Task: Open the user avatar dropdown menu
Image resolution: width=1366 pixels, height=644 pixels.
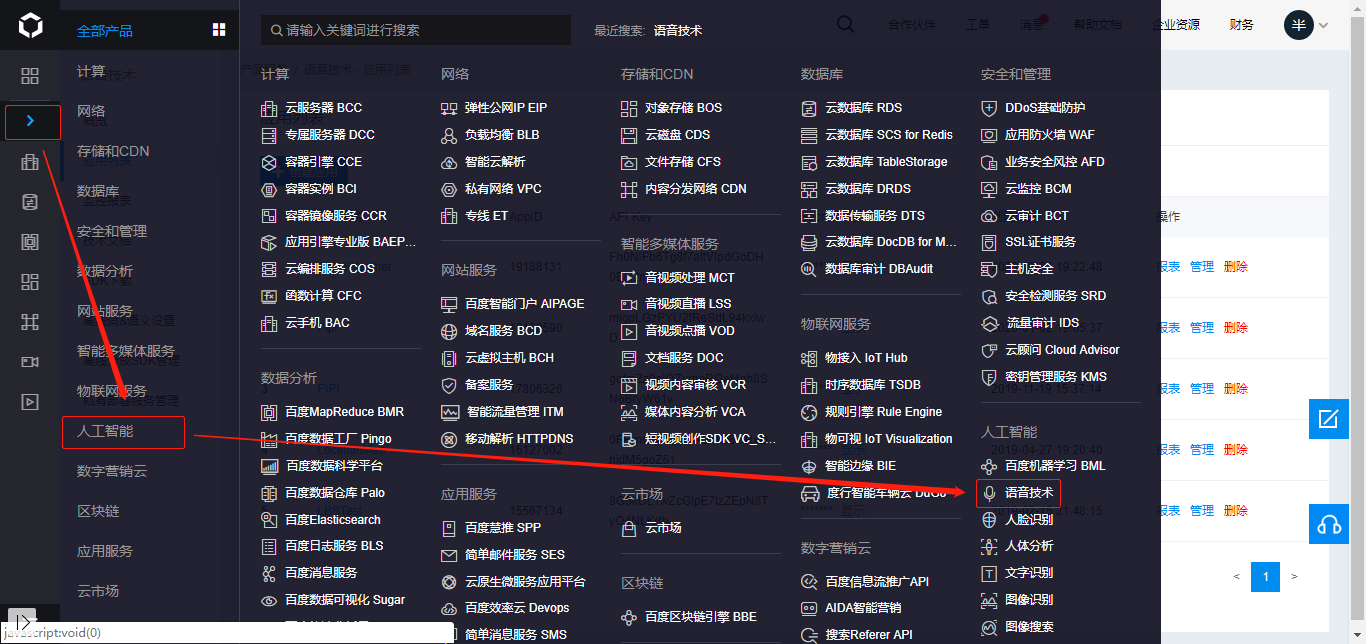Action: click(x=1307, y=25)
